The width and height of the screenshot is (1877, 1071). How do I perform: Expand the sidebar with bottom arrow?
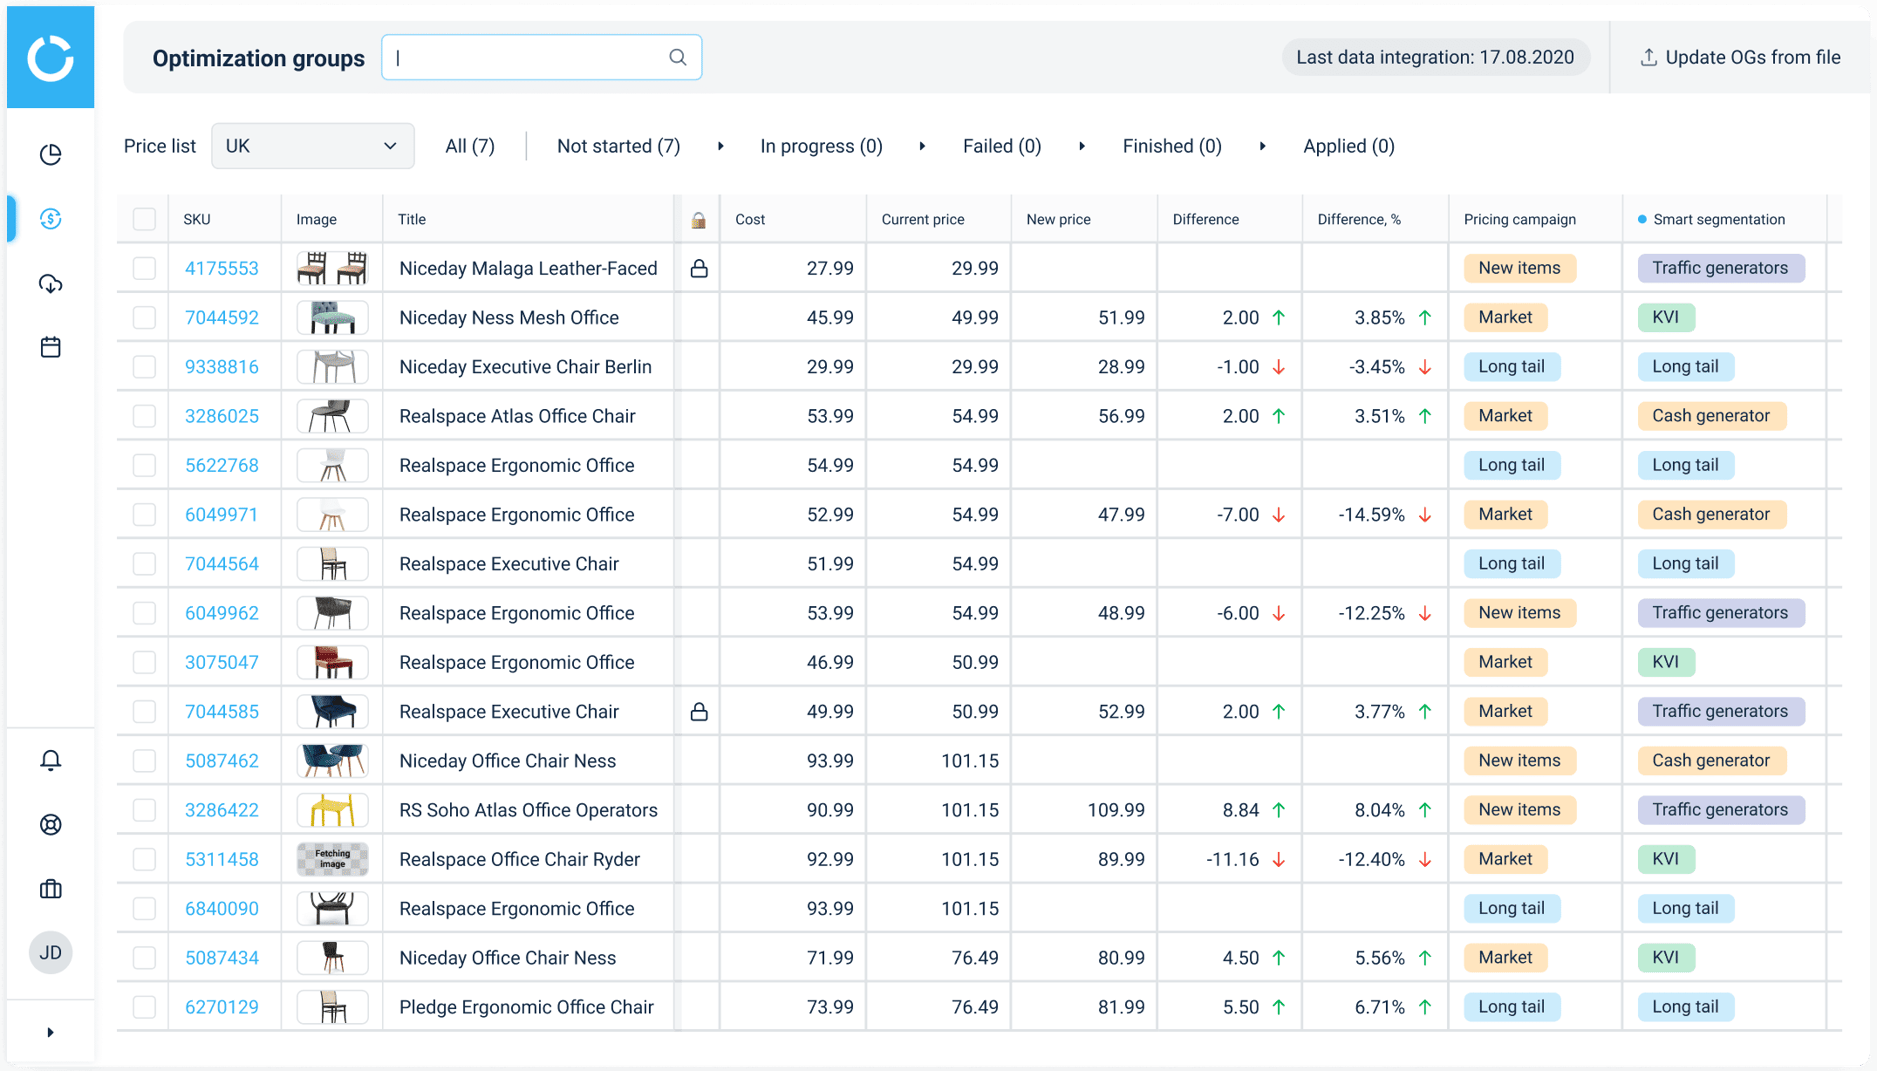[x=50, y=1032]
